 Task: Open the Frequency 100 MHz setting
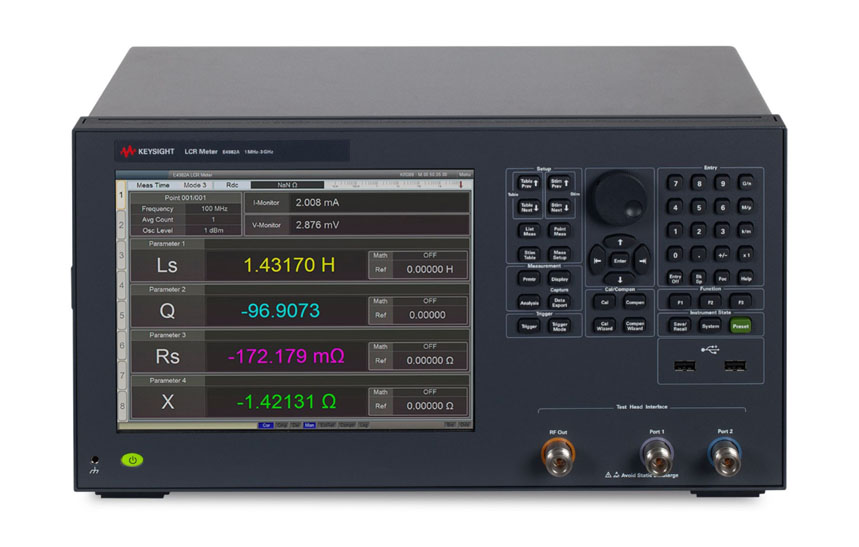pos(212,208)
